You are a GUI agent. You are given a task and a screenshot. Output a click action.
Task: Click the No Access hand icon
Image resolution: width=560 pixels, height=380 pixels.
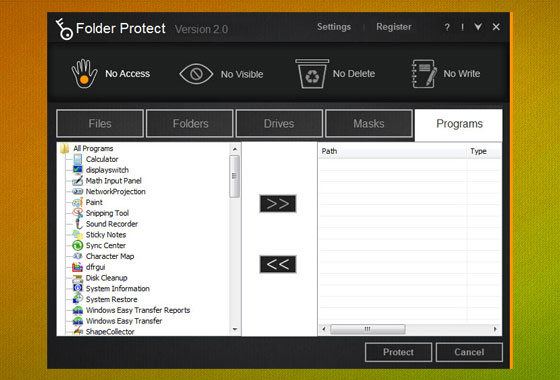click(84, 74)
